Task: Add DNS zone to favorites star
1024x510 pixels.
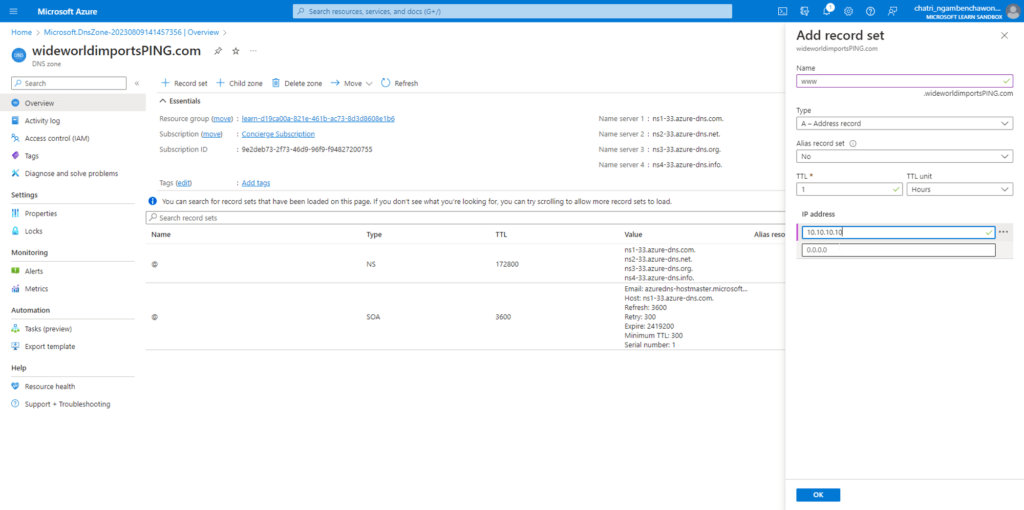Action: point(236,51)
